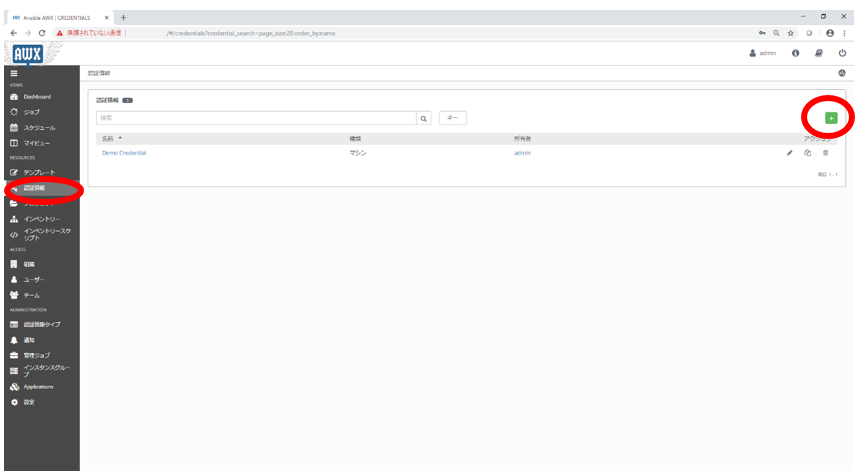Click the admin owner link in the table

pos(522,153)
